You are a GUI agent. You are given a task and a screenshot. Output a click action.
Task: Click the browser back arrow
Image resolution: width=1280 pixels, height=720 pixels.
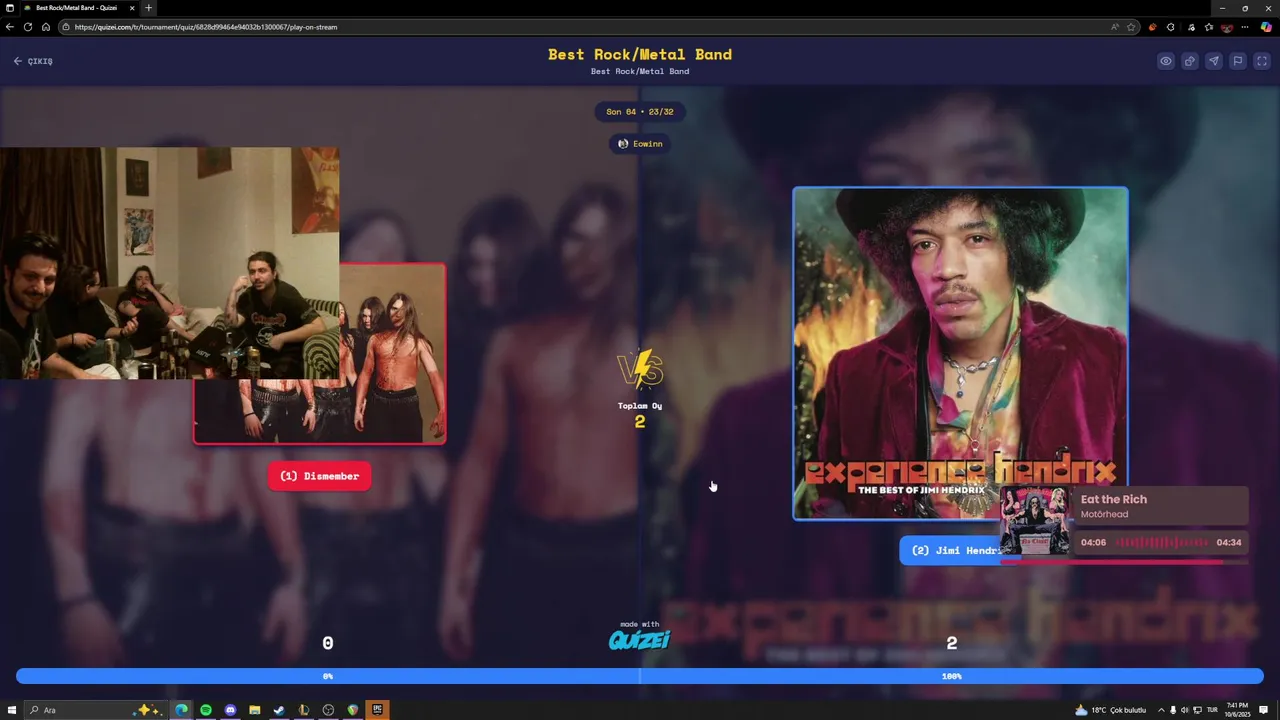[10, 27]
